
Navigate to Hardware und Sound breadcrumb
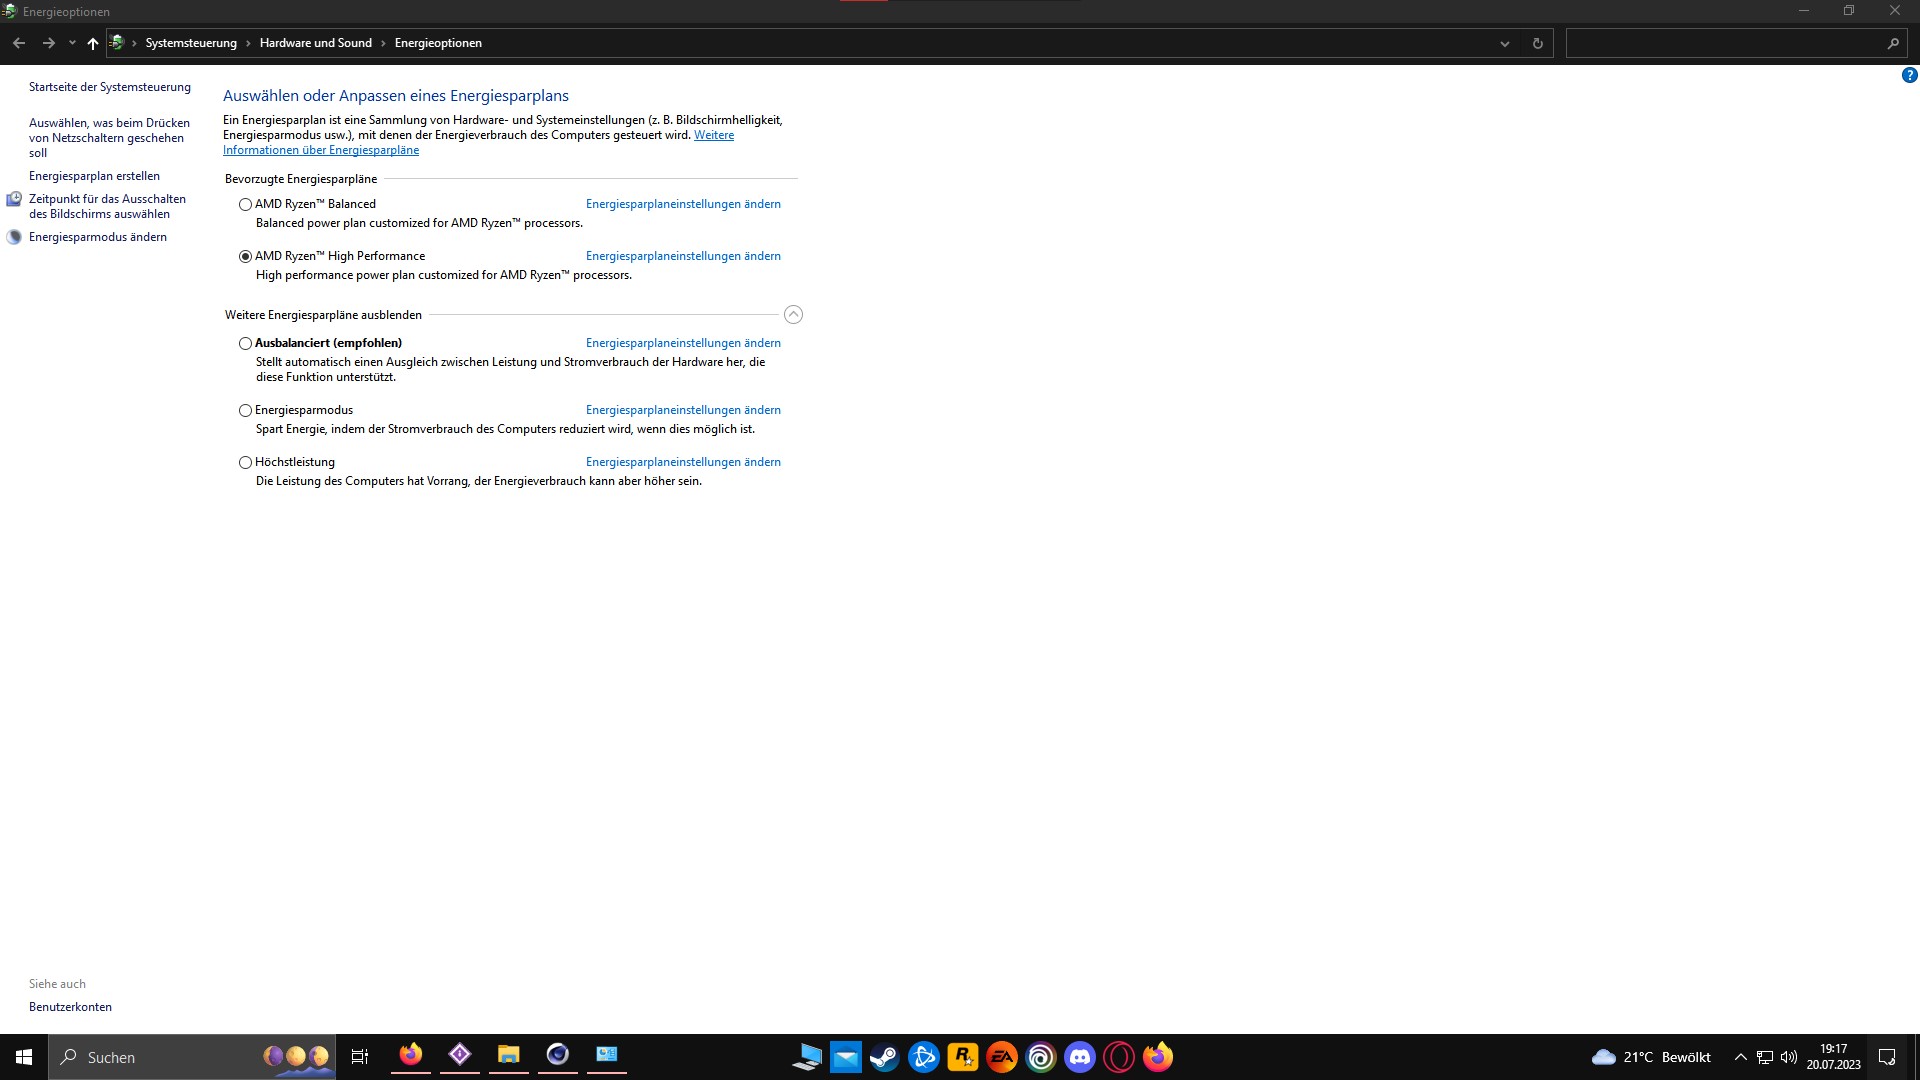(x=315, y=43)
